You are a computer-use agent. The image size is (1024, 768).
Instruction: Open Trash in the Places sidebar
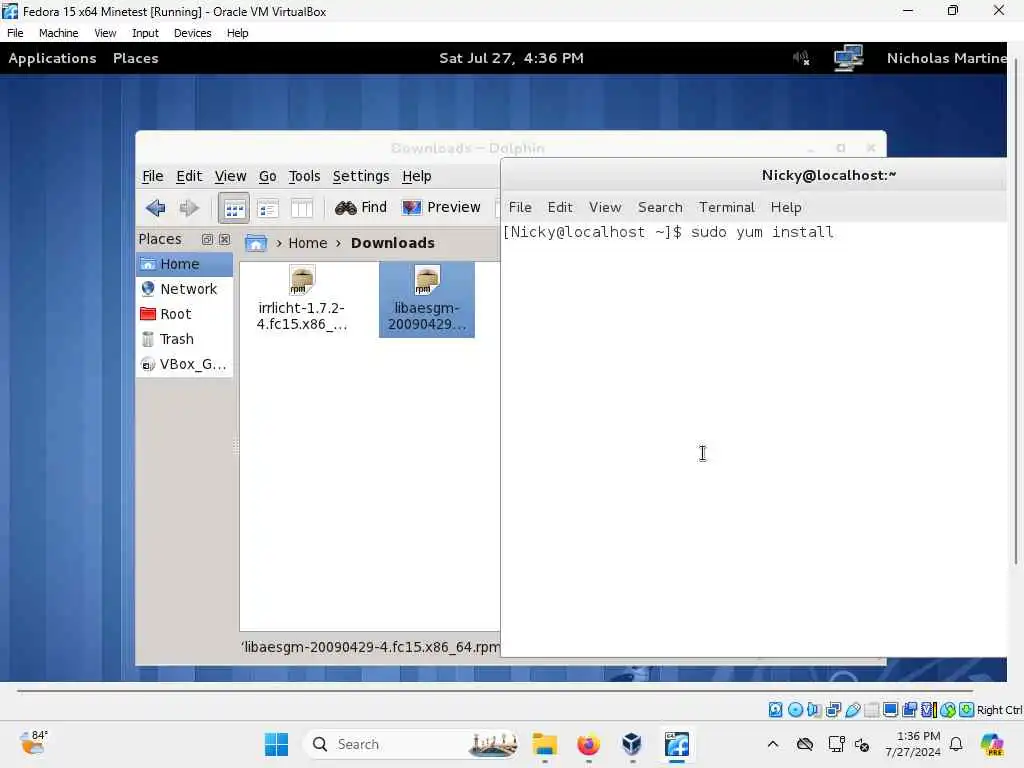(x=184, y=339)
